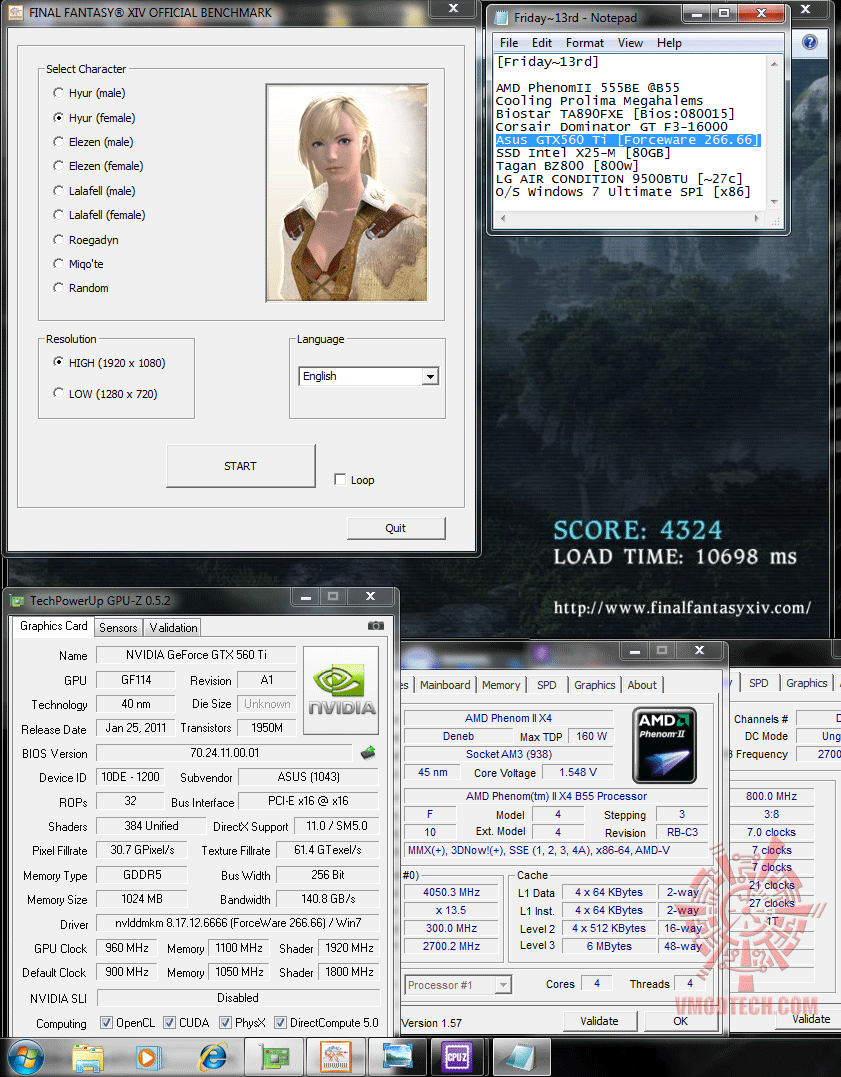Click the x 13.5 multiplier value in CPU-Z
Screen dimensions: 841x1077
pos(451,910)
